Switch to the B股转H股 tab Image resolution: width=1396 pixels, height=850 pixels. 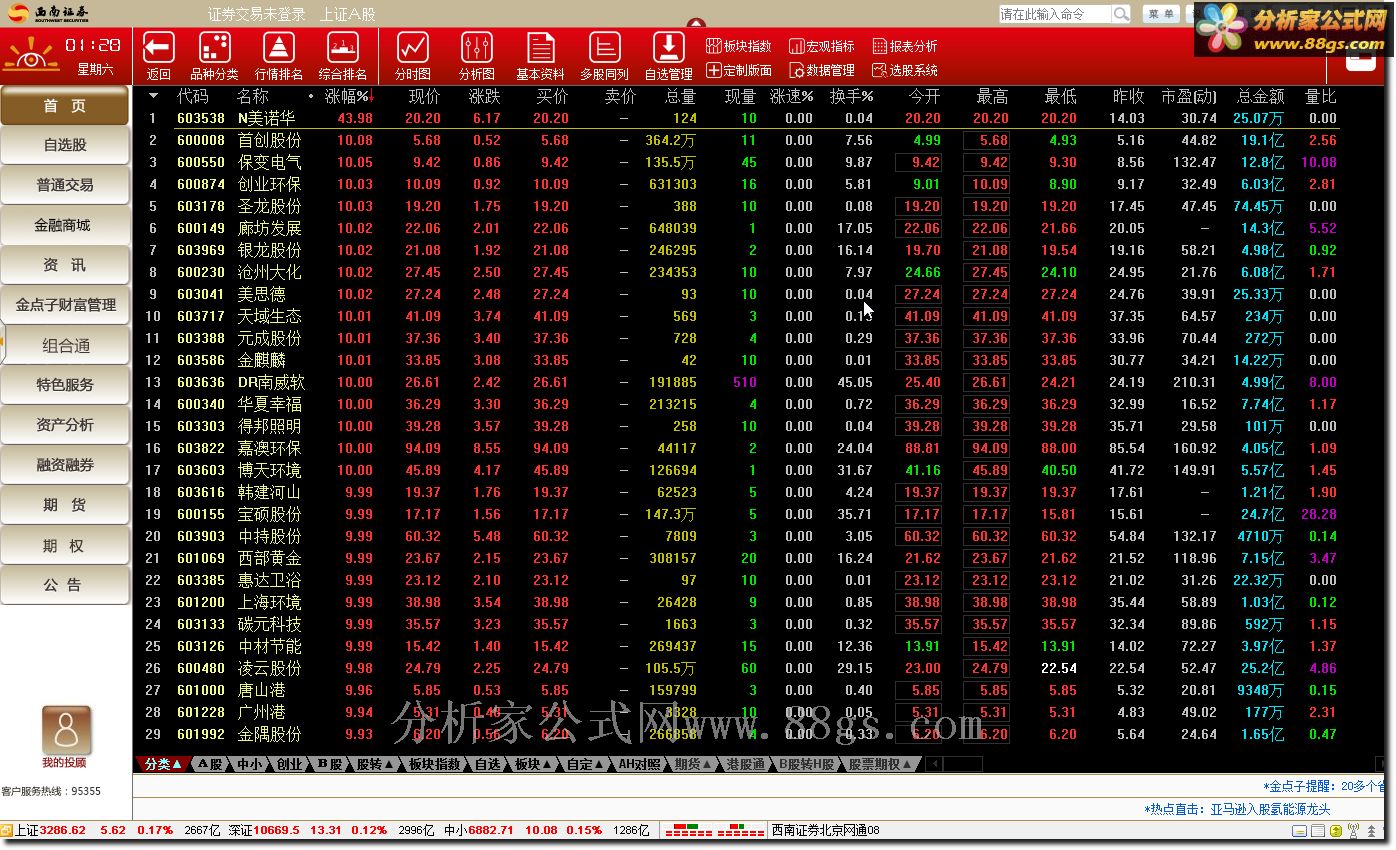(x=807, y=764)
